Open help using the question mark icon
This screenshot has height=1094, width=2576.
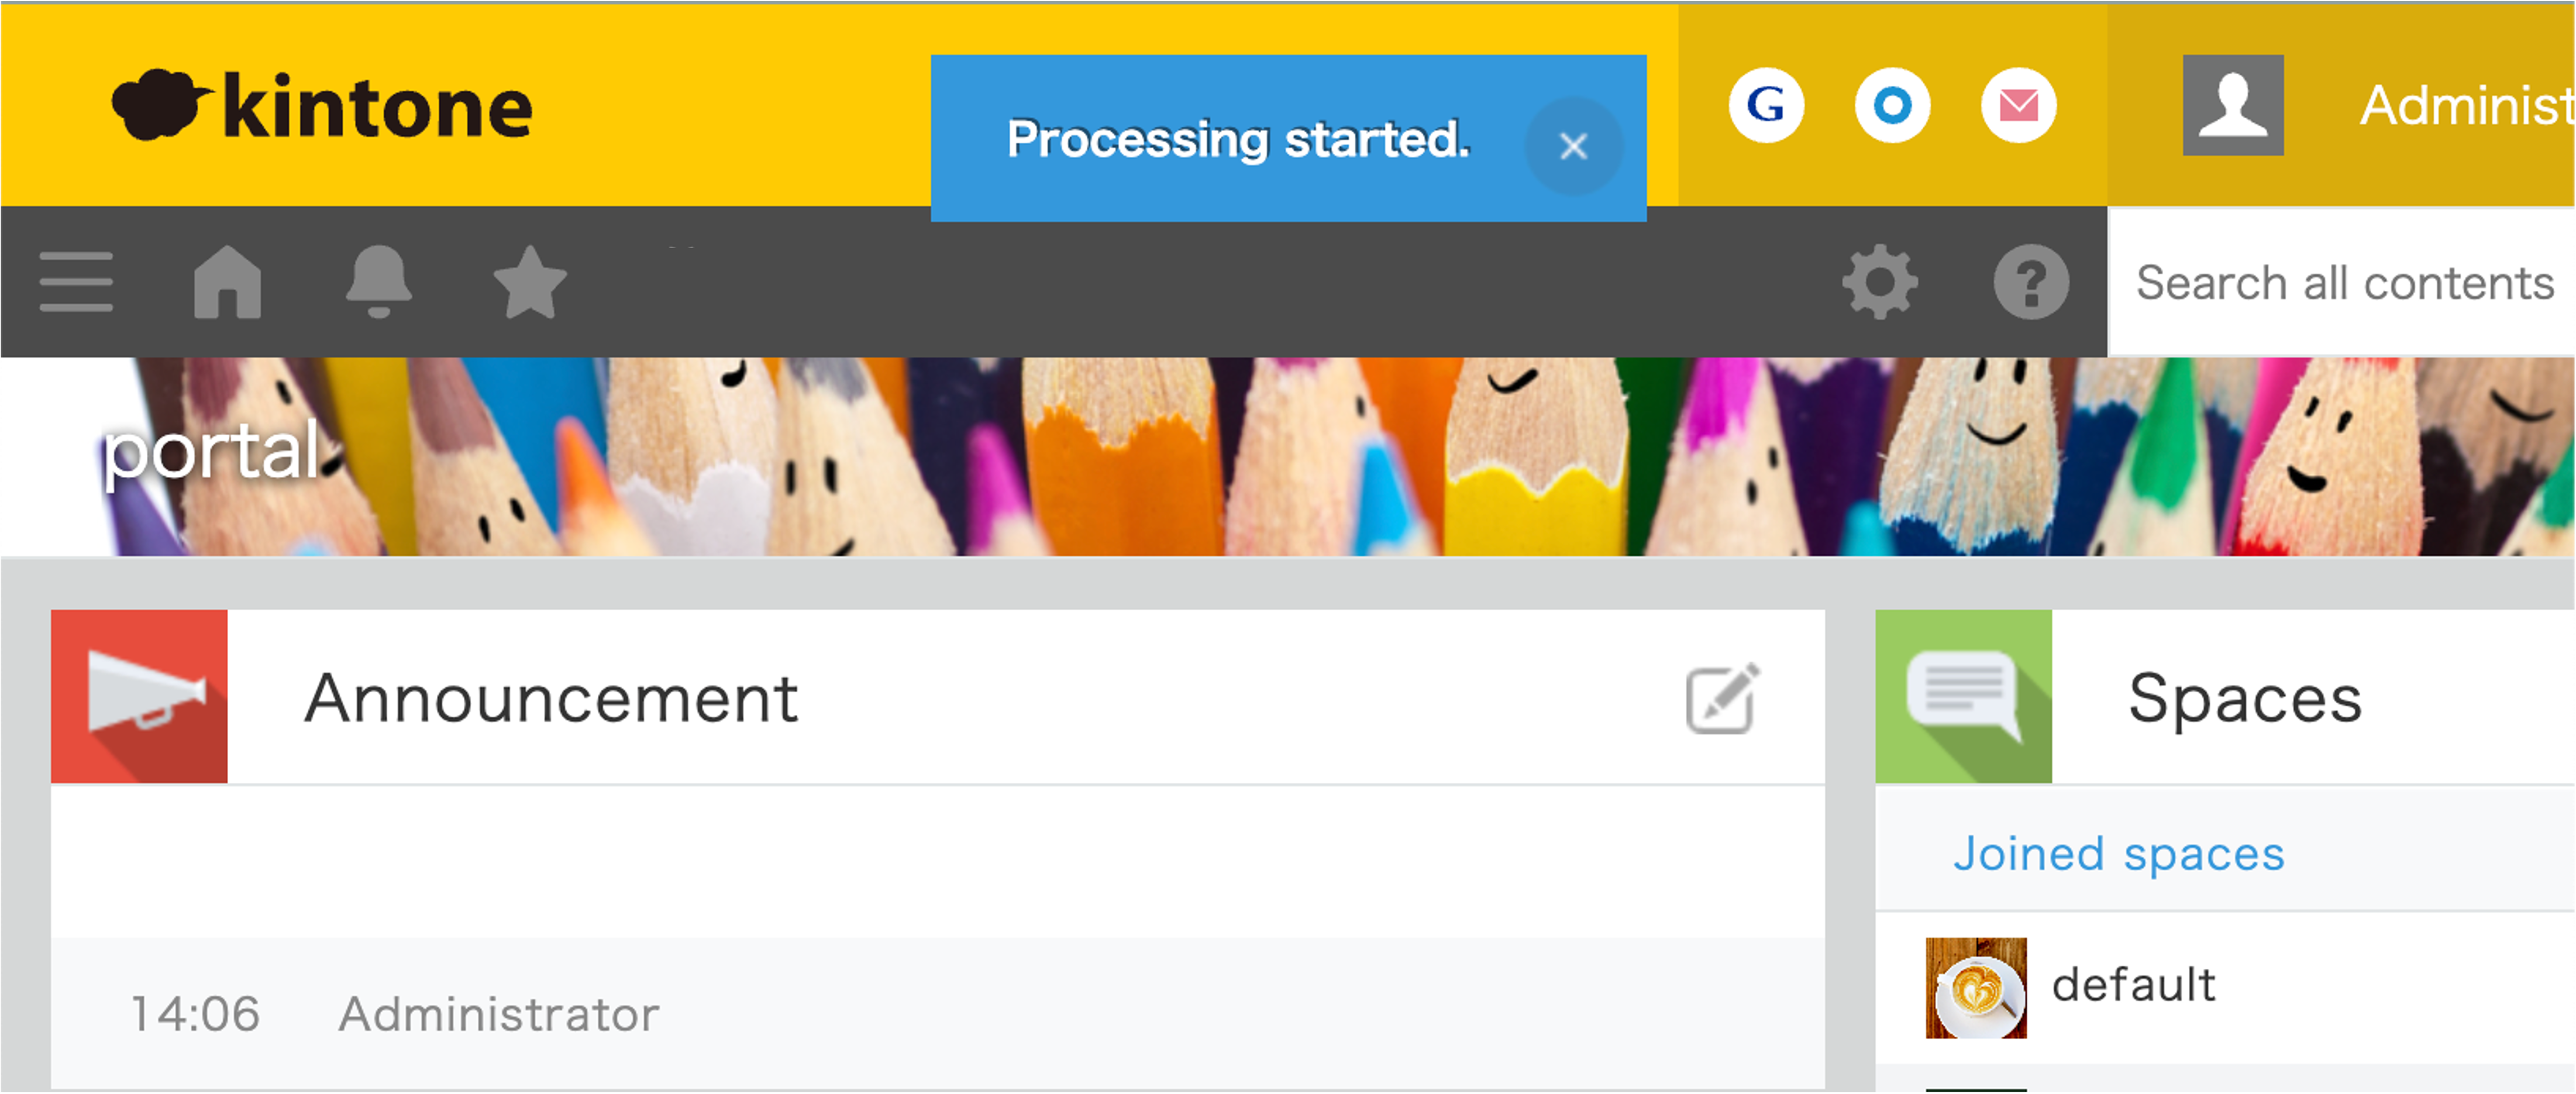point(2030,282)
